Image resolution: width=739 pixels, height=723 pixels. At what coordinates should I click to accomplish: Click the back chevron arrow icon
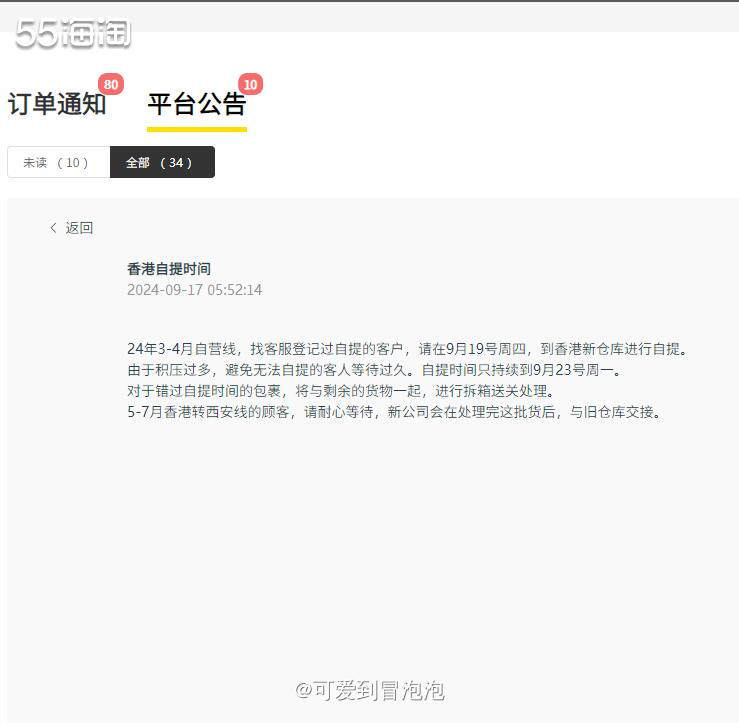tap(53, 228)
